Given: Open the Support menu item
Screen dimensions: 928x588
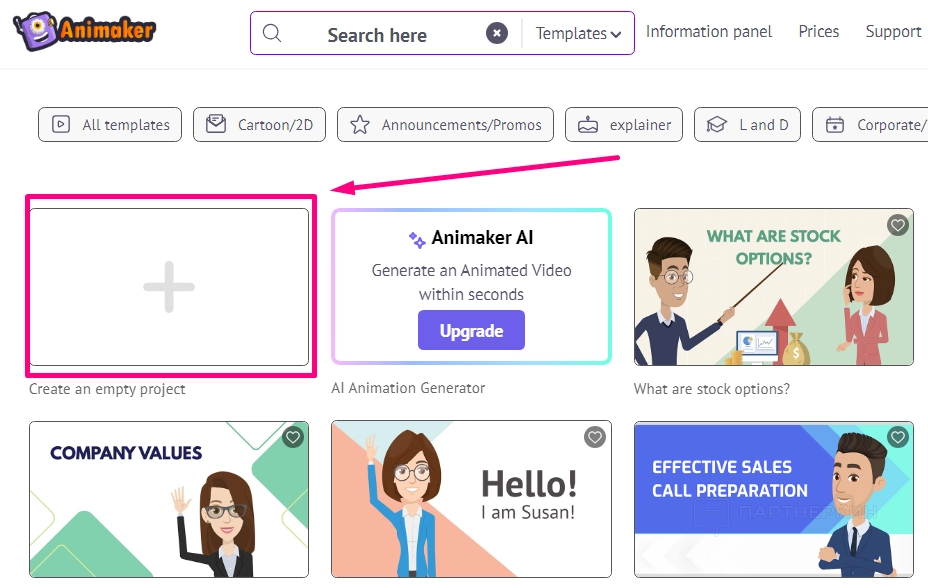Looking at the screenshot, I should 893,31.
